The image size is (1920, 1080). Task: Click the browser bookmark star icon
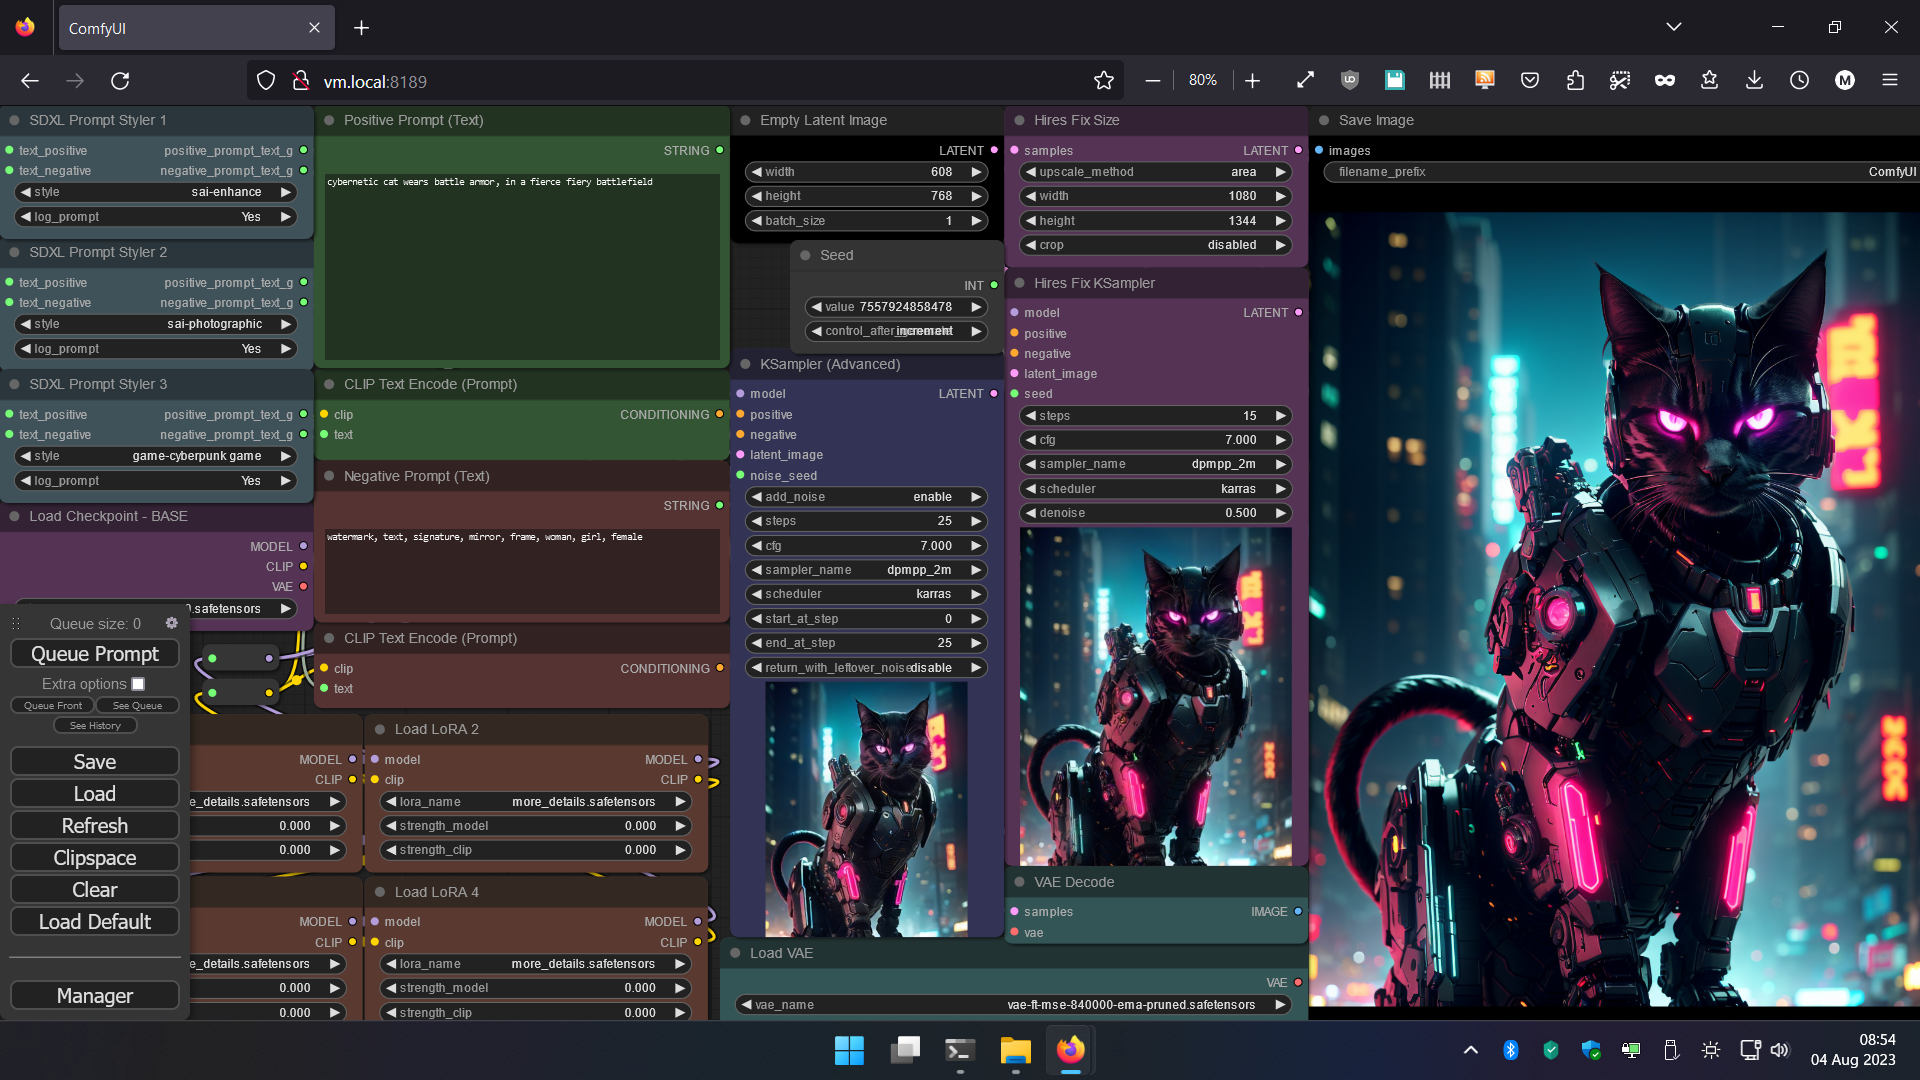tap(1105, 80)
